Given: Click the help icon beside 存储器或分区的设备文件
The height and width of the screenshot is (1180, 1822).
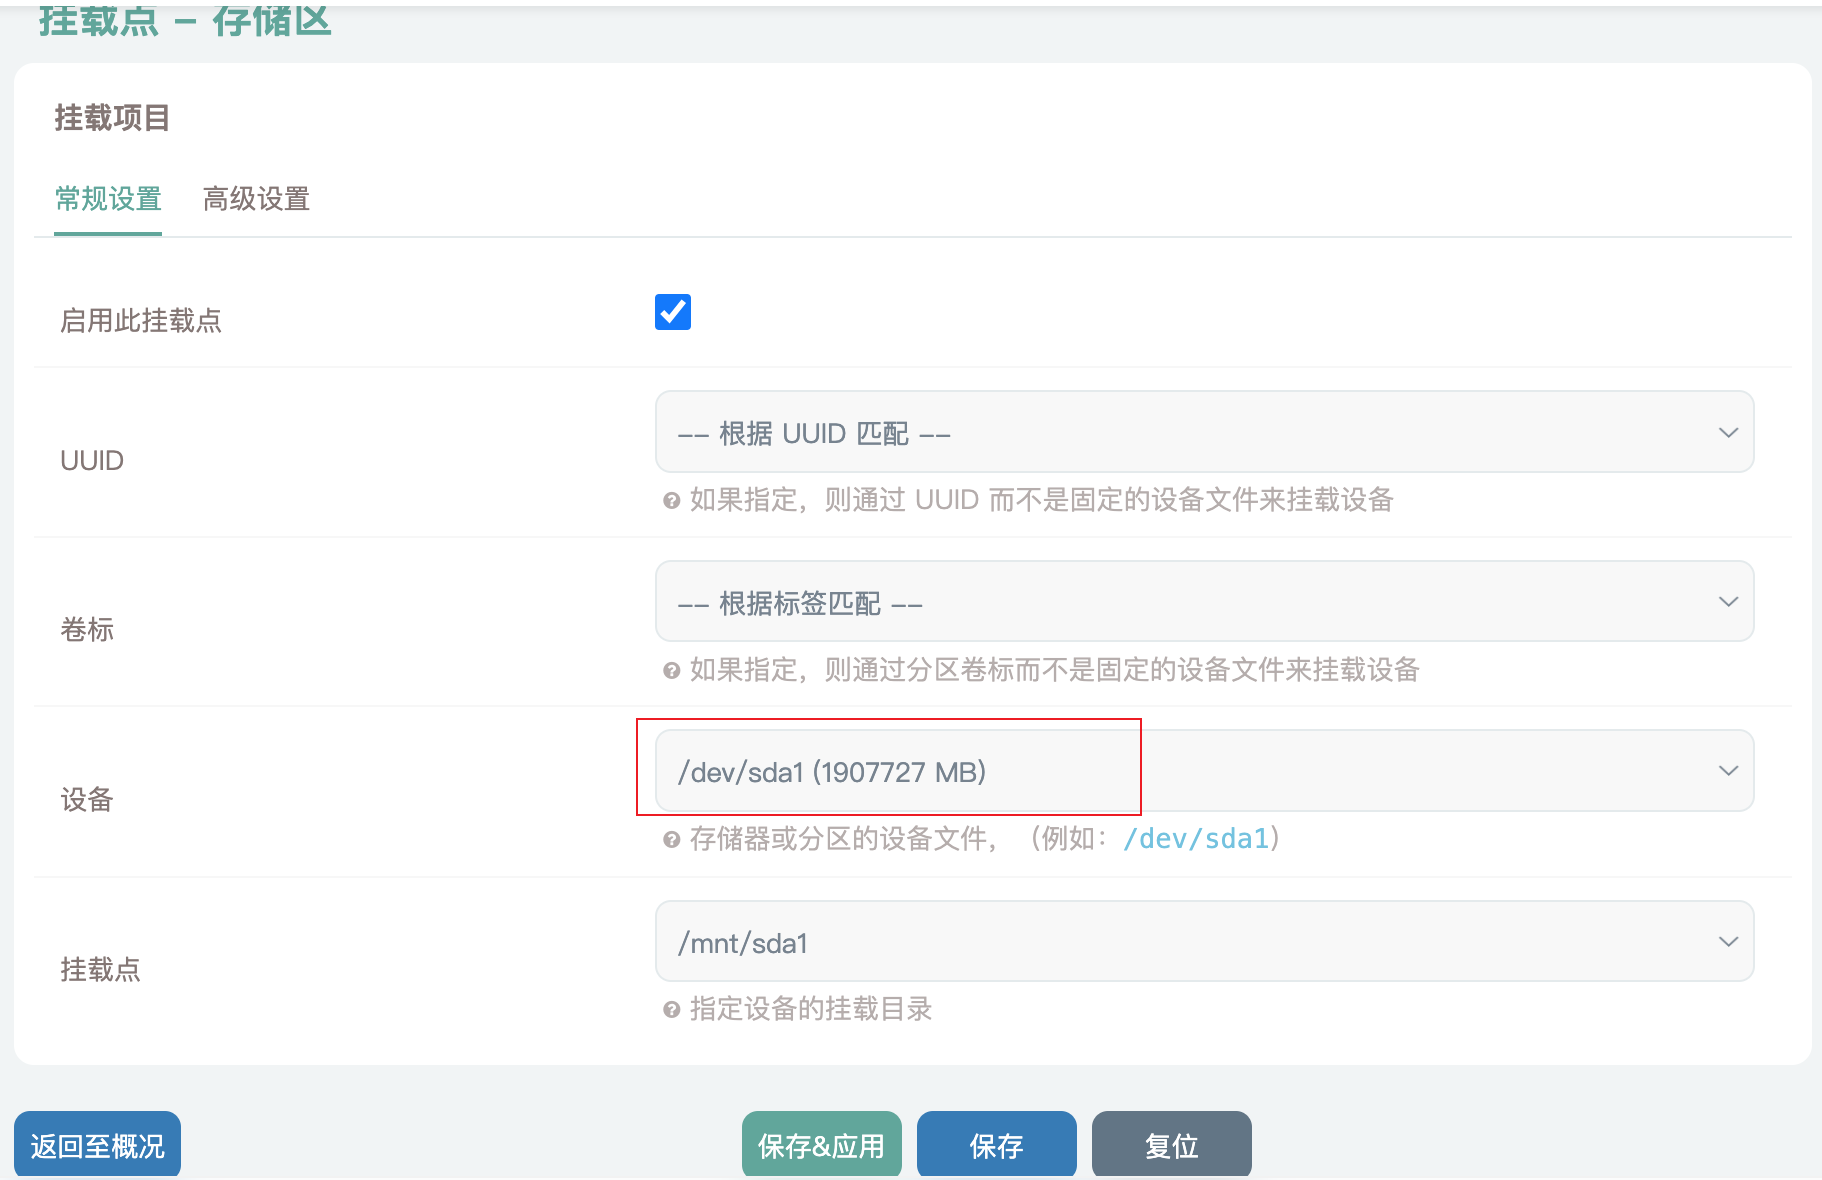Looking at the screenshot, I should [671, 839].
